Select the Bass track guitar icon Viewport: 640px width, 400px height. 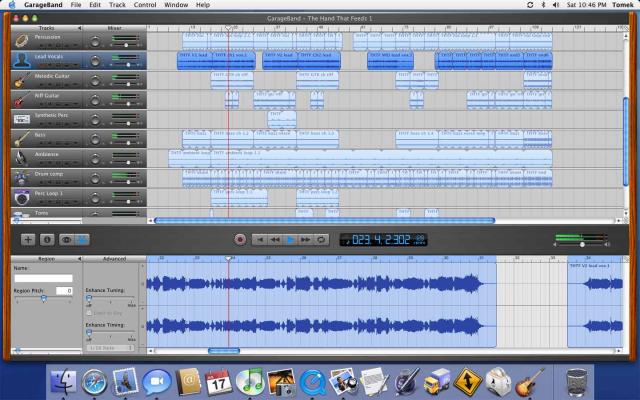21,139
